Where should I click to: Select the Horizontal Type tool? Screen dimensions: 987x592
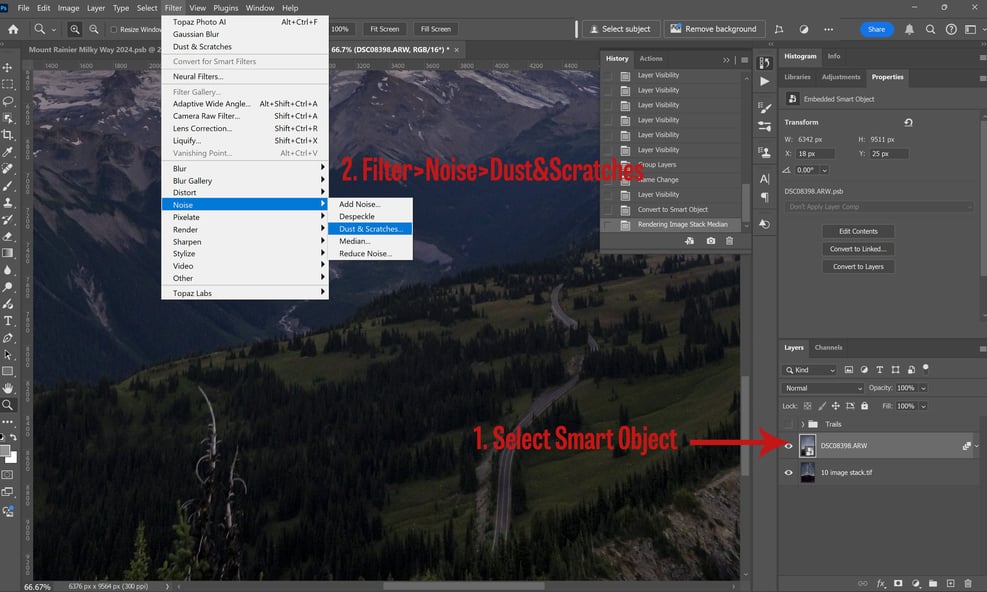(x=8, y=321)
